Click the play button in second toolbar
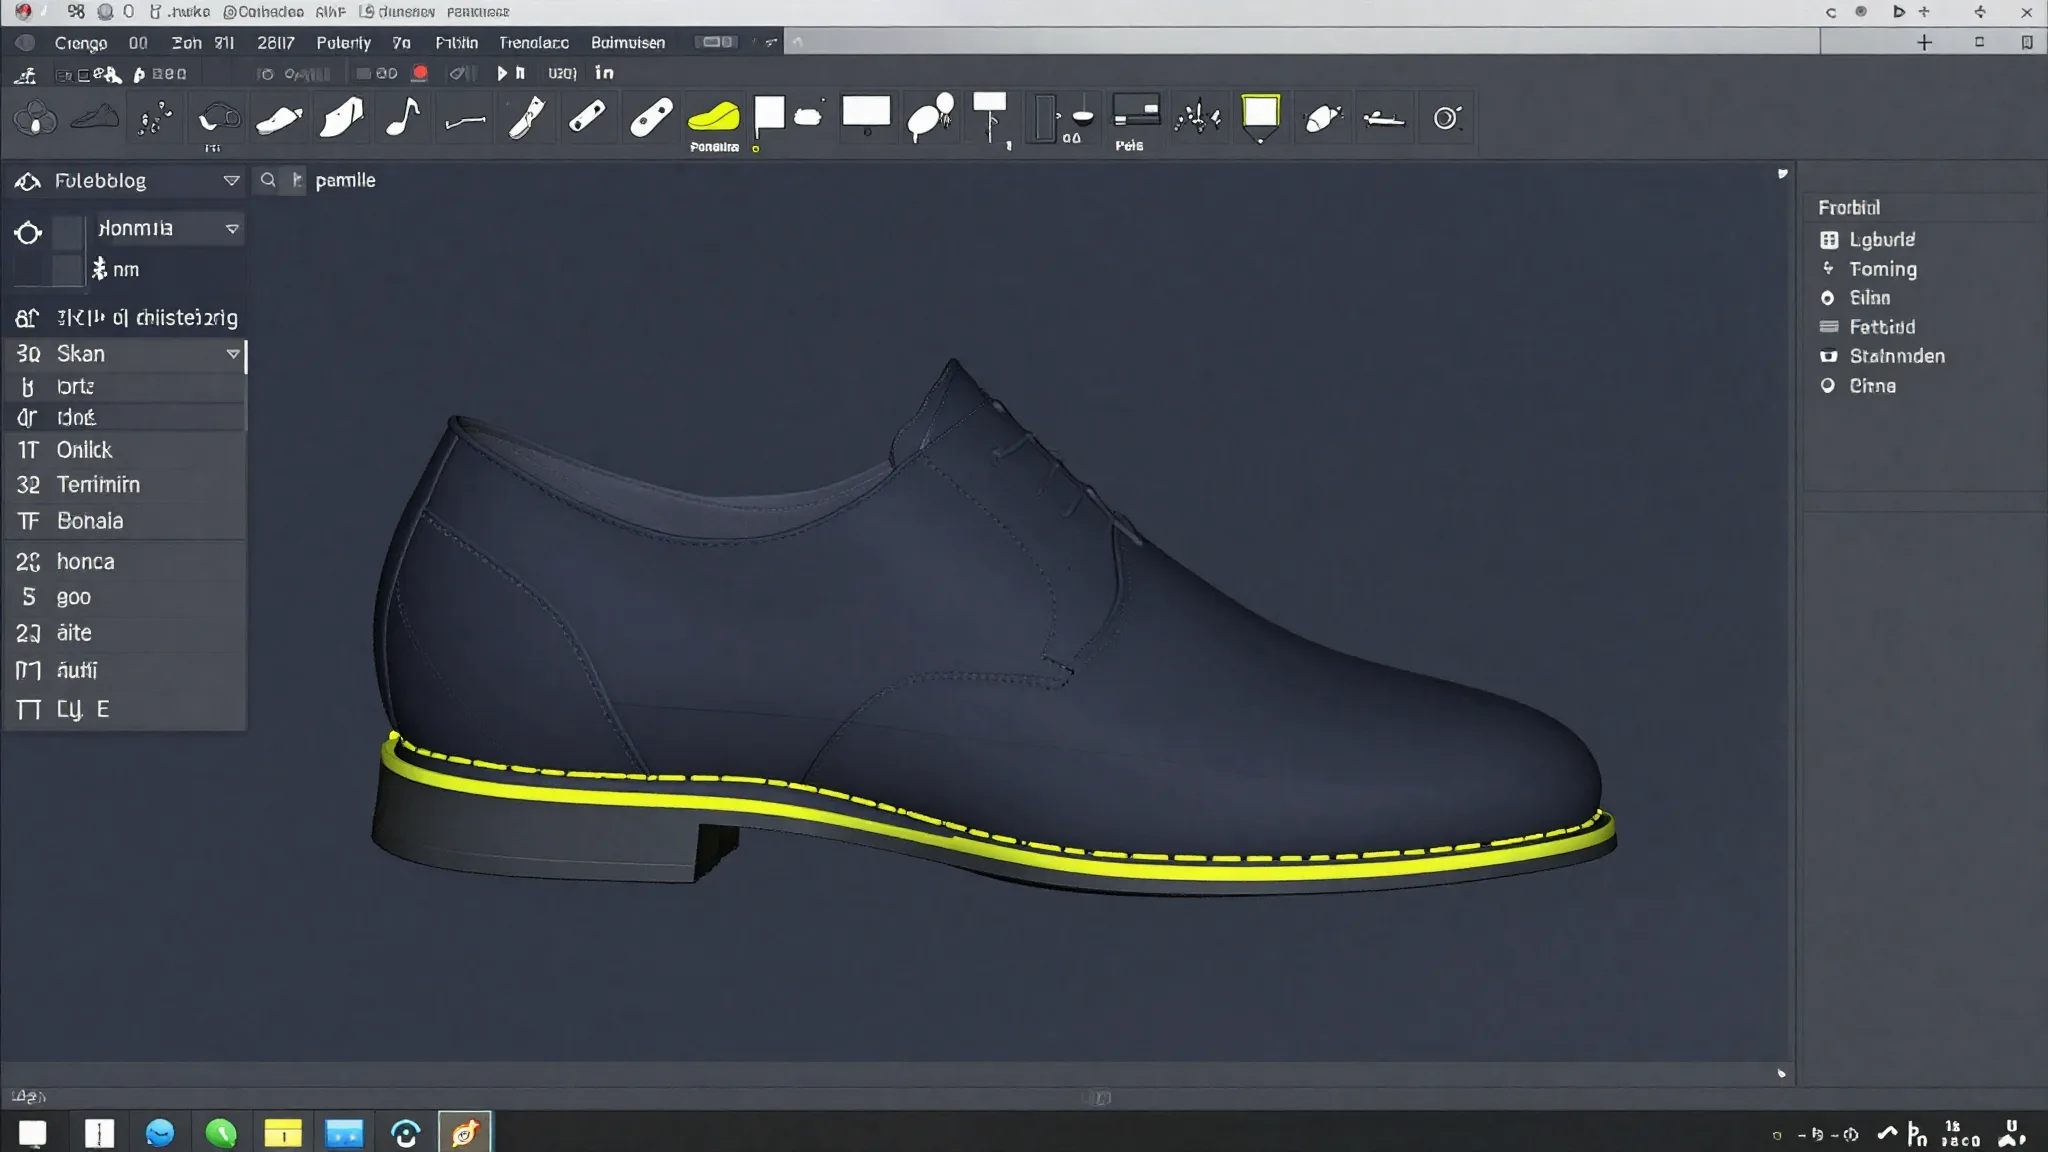Image resolution: width=2048 pixels, height=1152 pixels. tap(502, 73)
